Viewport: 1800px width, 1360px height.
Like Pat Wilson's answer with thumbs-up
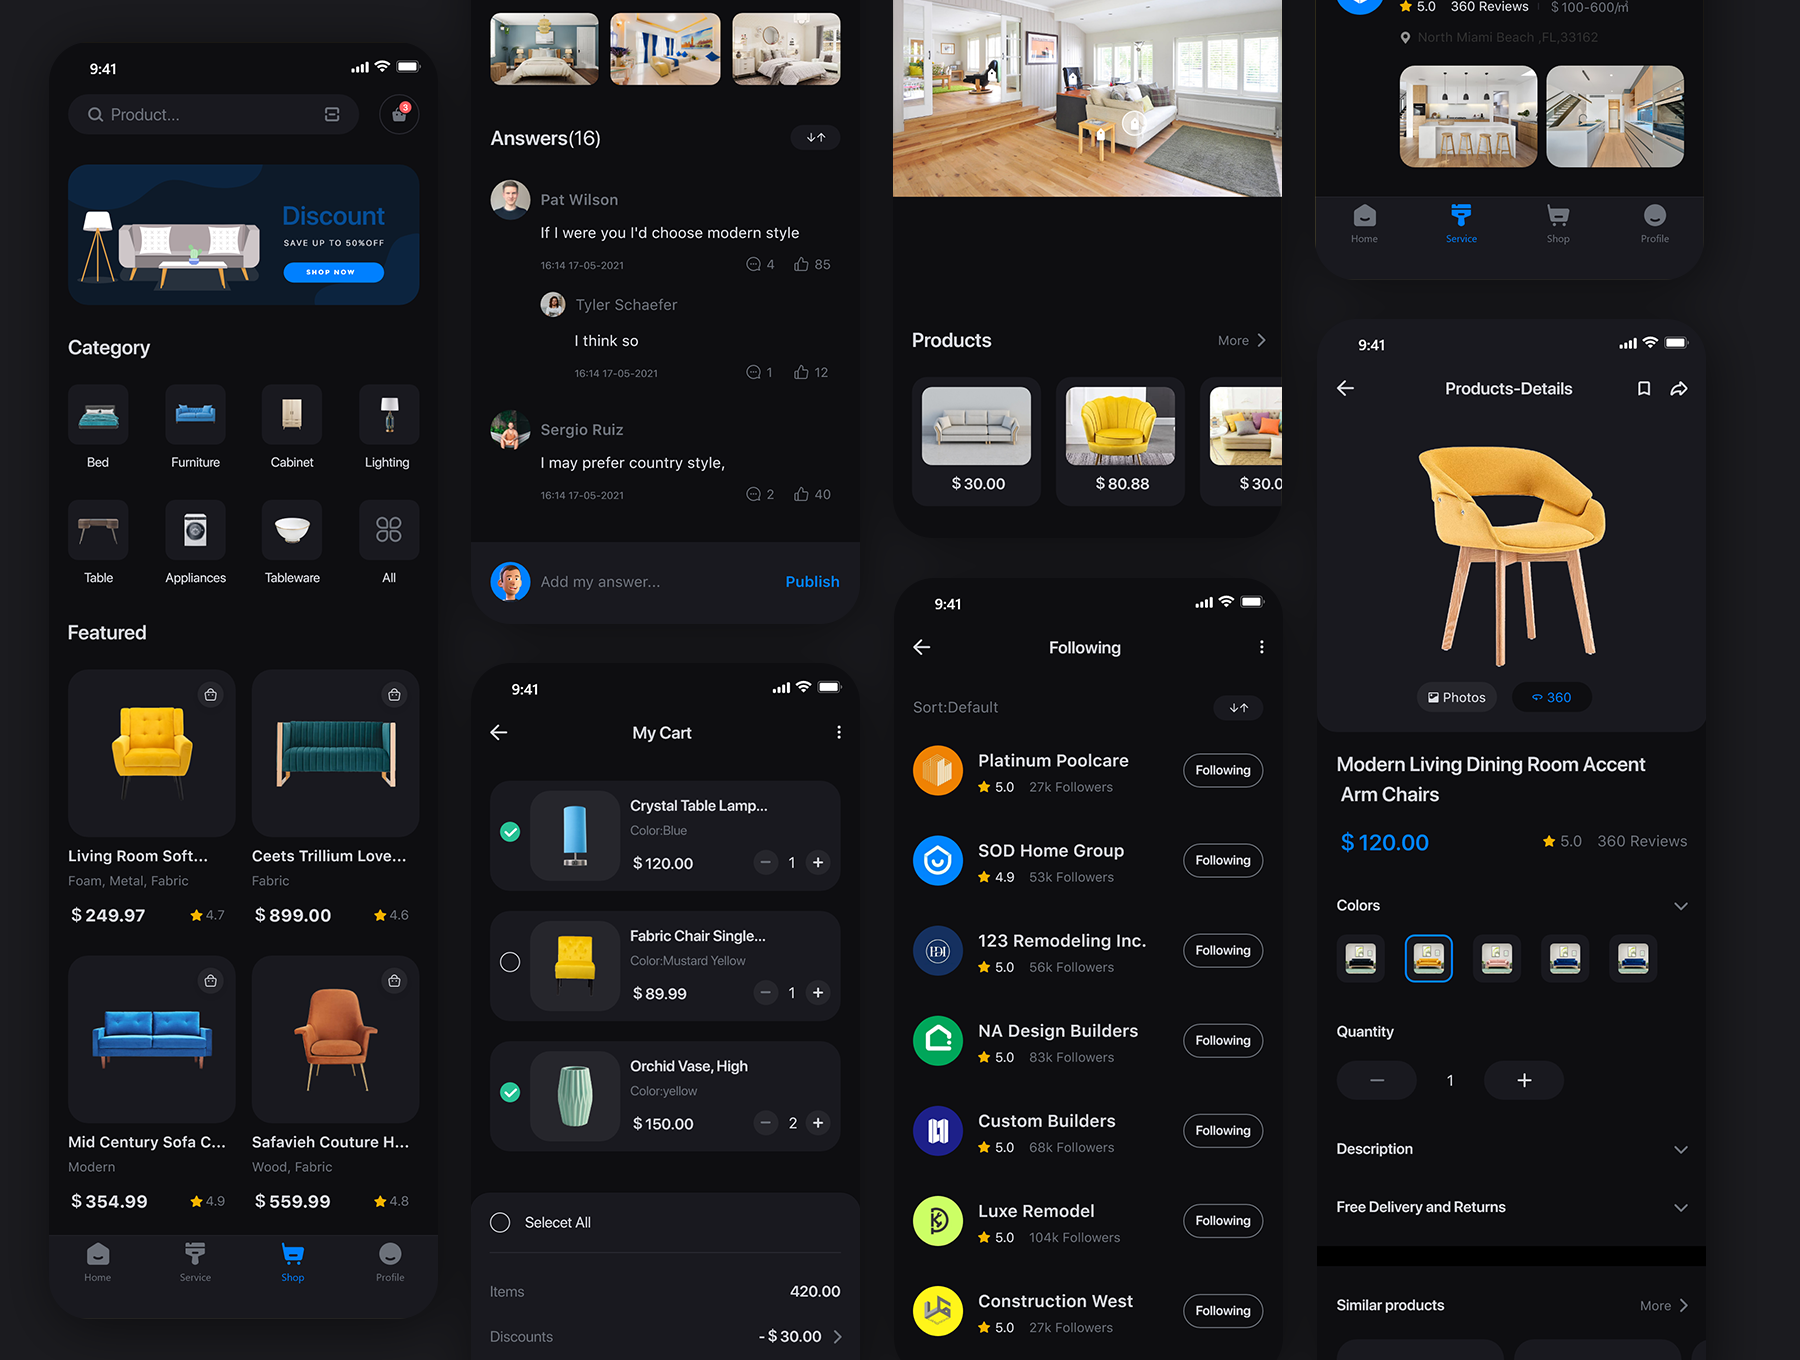pos(801,265)
